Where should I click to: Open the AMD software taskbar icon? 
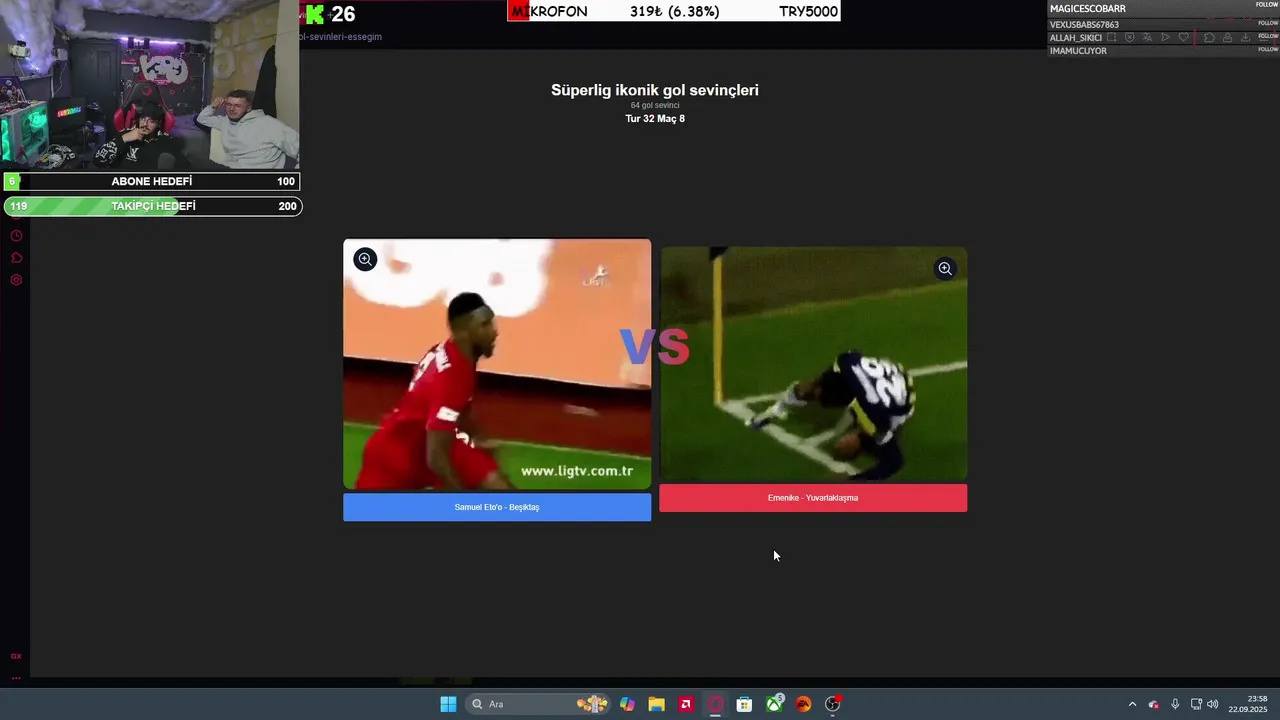pyautogui.click(x=686, y=704)
